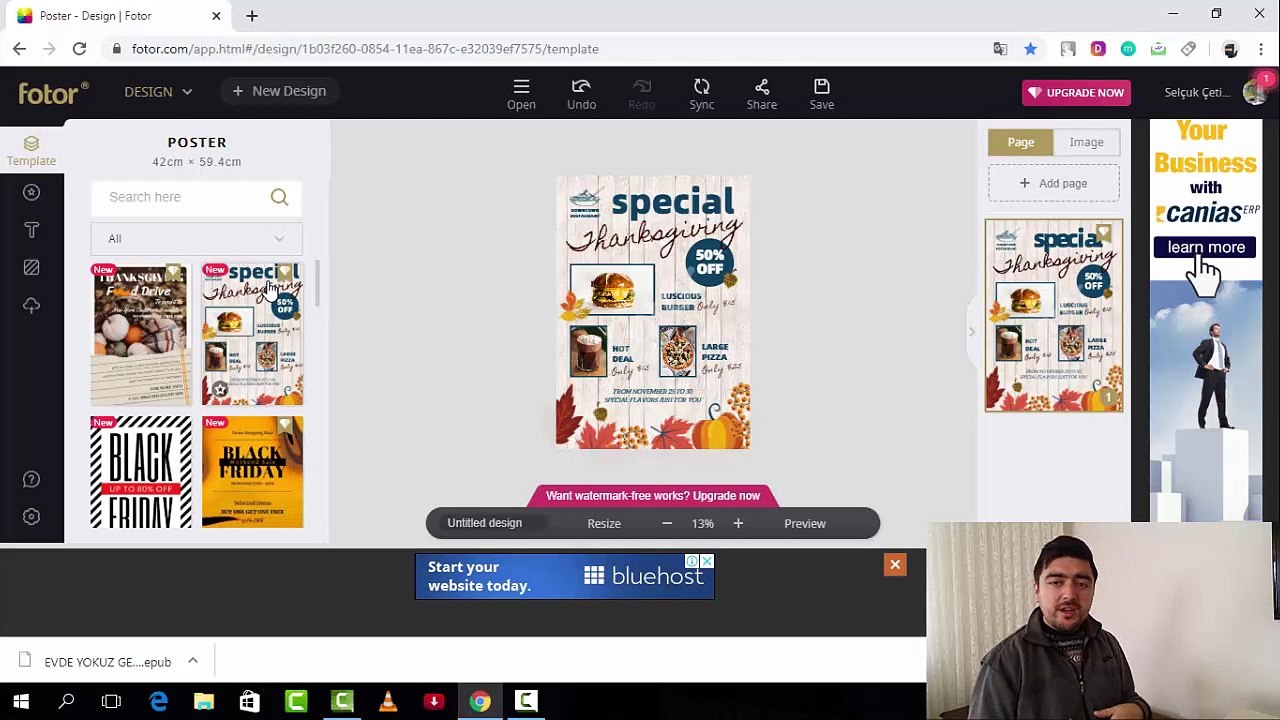1280x720 pixels.
Task: Zoom in with the plus icon
Action: point(738,523)
